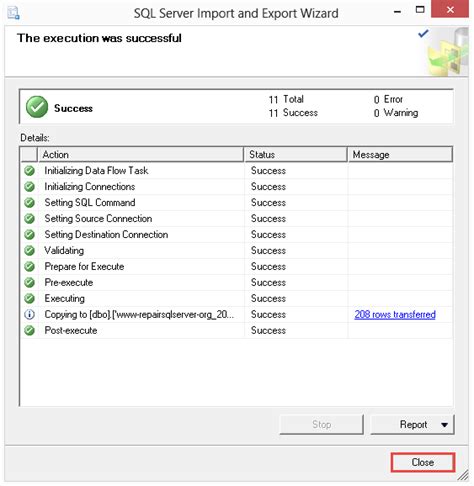Select the Executing row text
This screenshot has height=486, width=474.
point(65,298)
